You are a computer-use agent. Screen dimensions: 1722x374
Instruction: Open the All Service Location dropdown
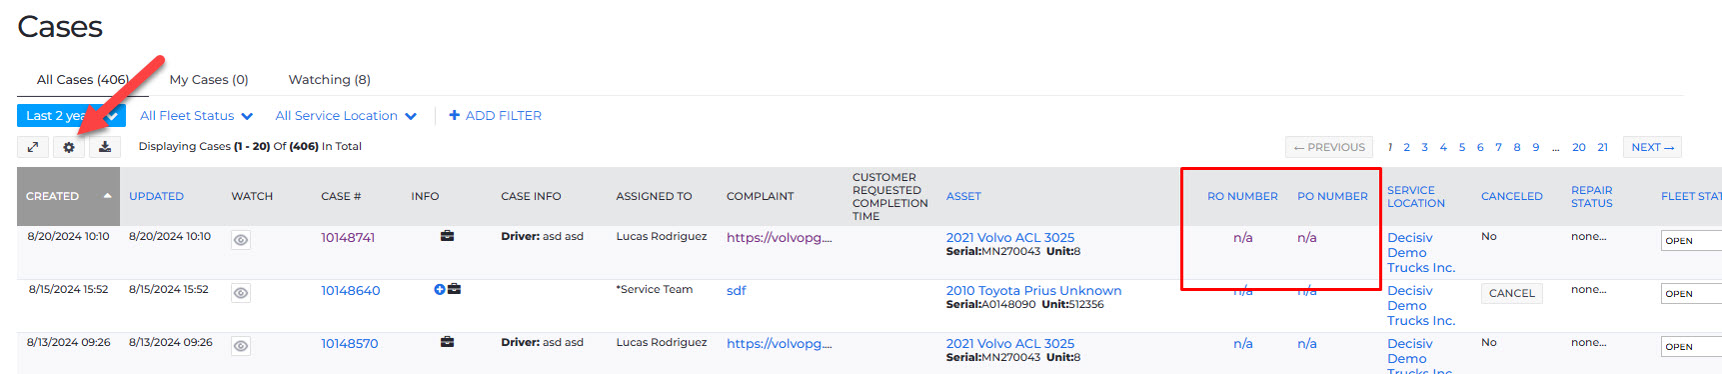[346, 116]
